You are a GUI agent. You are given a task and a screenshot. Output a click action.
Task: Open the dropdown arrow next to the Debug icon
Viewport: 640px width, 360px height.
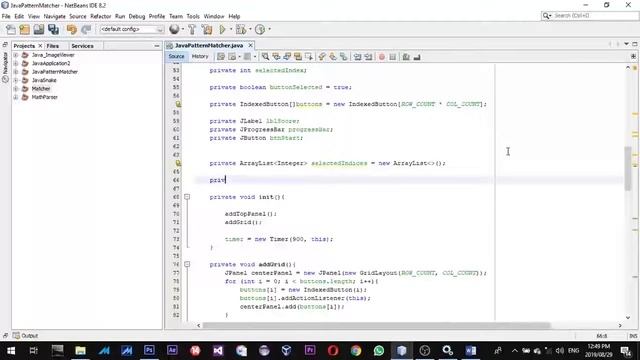(x=250, y=29)
